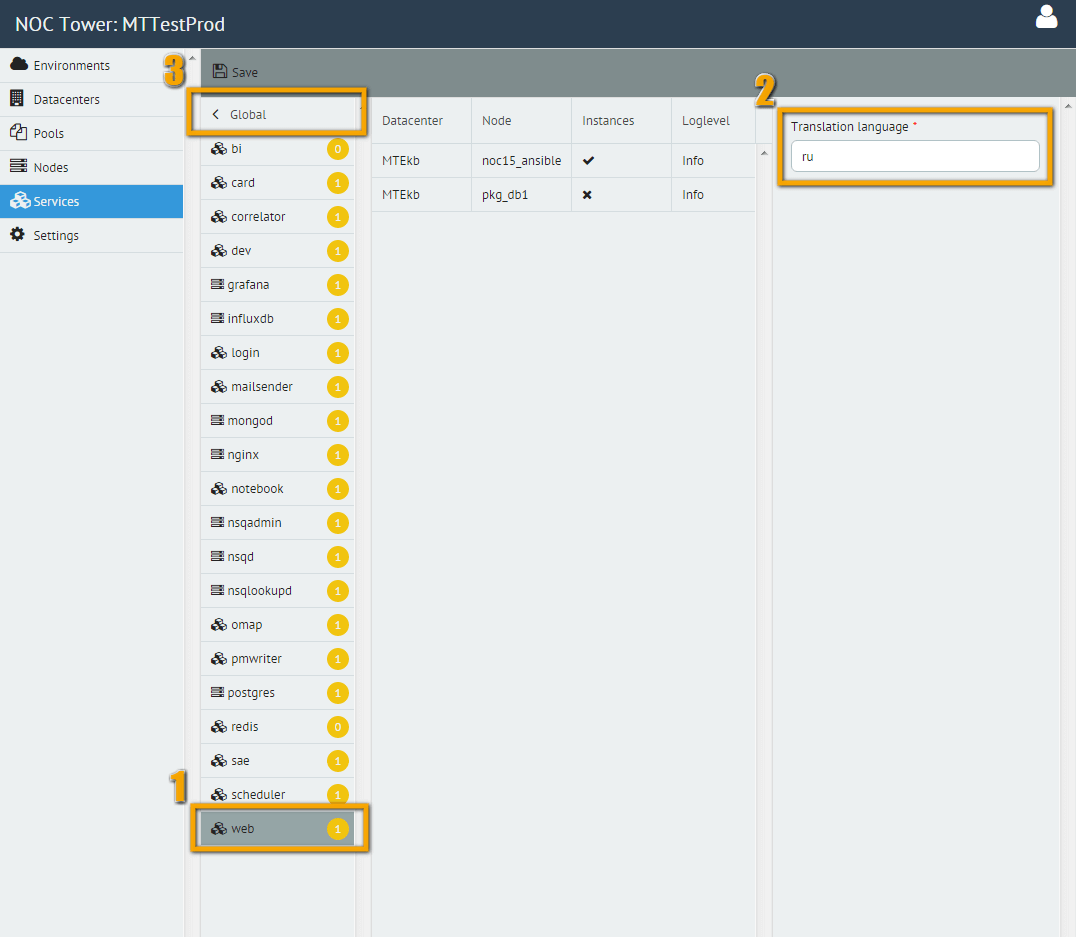Click the card service cubes icon

[x=219, y=183]
